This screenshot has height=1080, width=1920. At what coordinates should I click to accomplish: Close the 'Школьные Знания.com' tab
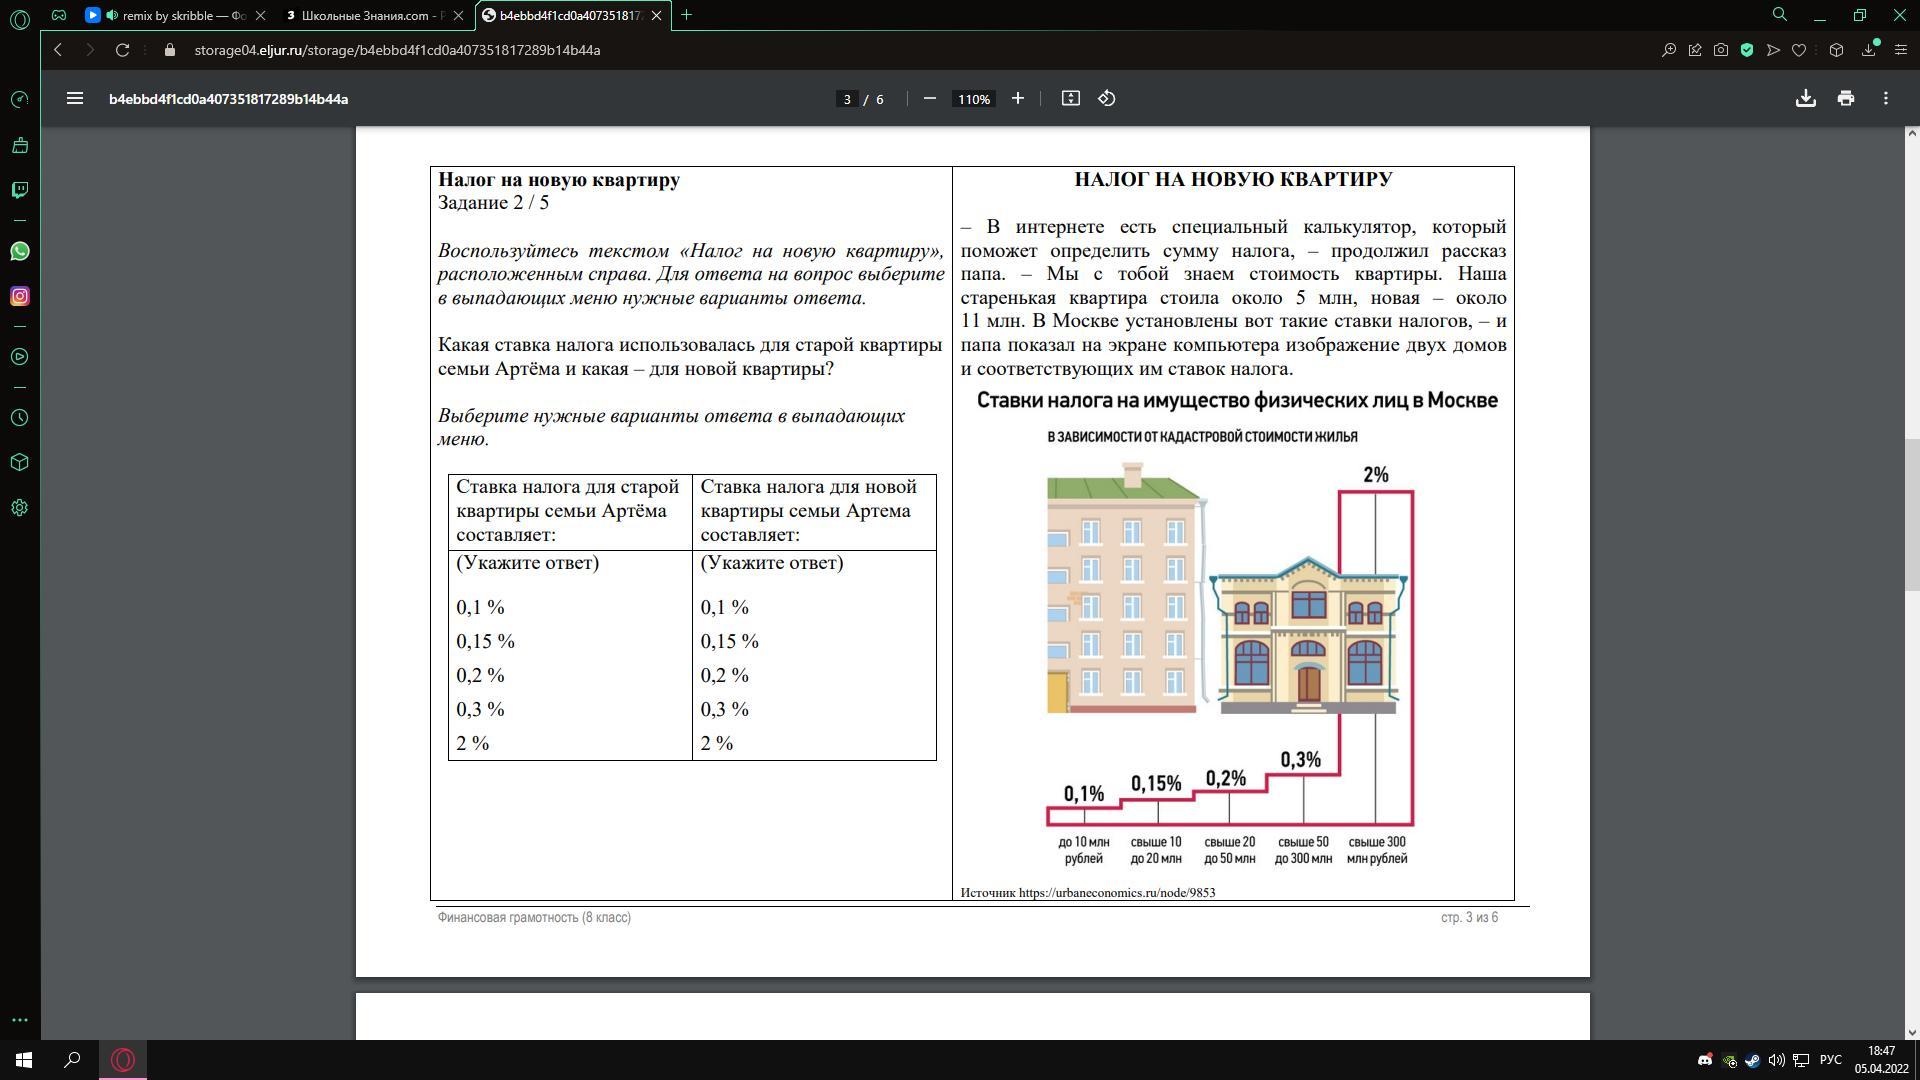pos(459,15)
